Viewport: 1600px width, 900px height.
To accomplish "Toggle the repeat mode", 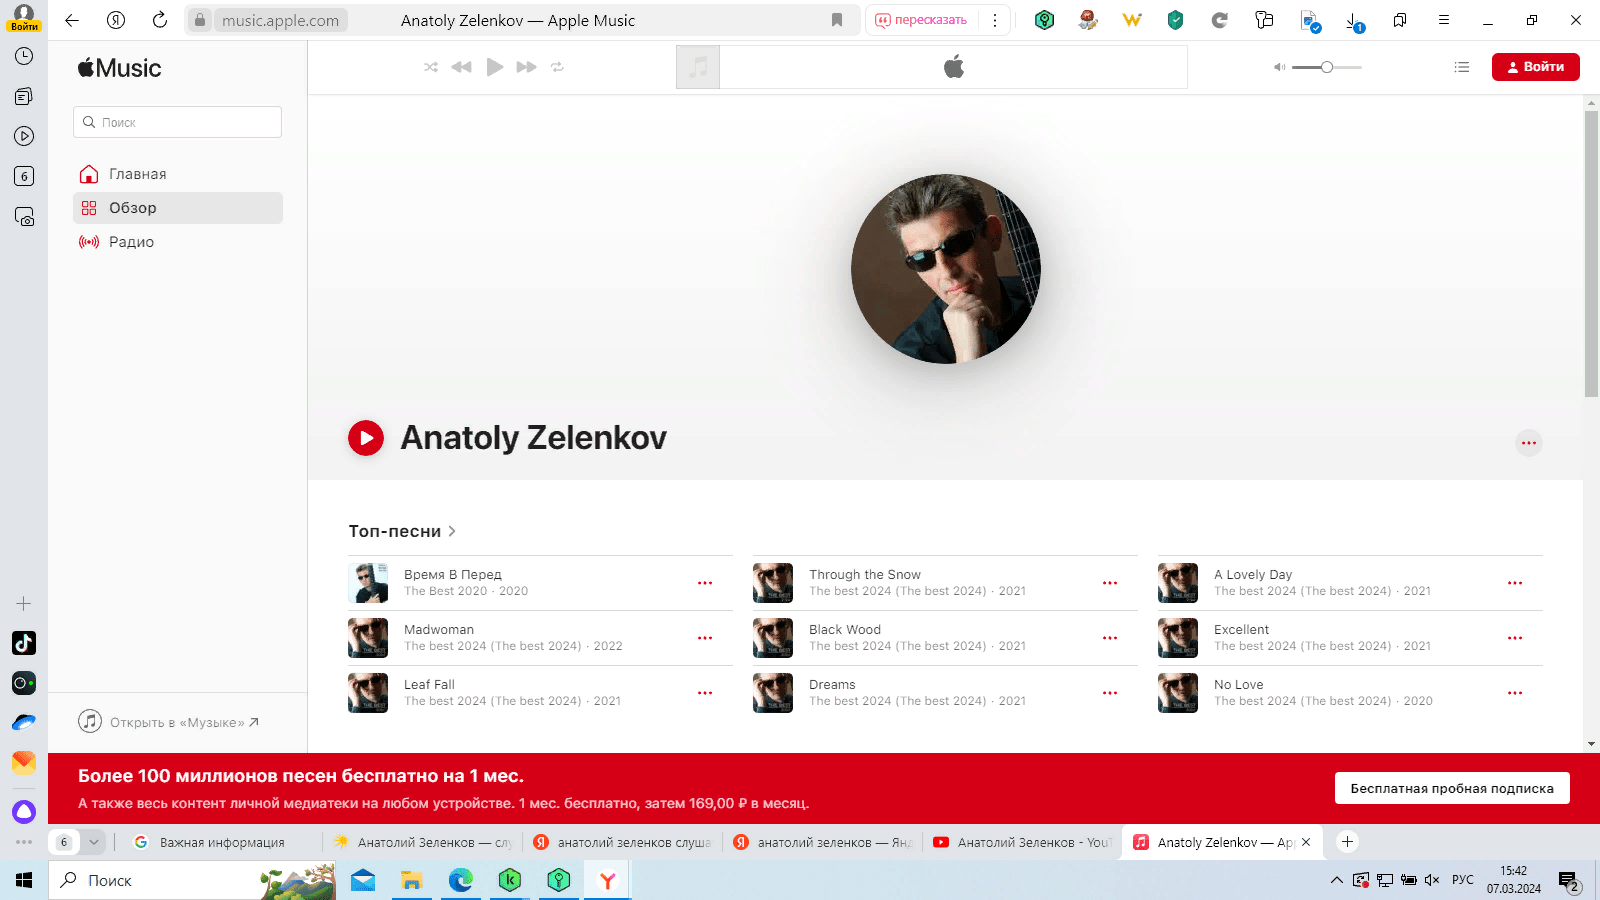I will [557, 67].
